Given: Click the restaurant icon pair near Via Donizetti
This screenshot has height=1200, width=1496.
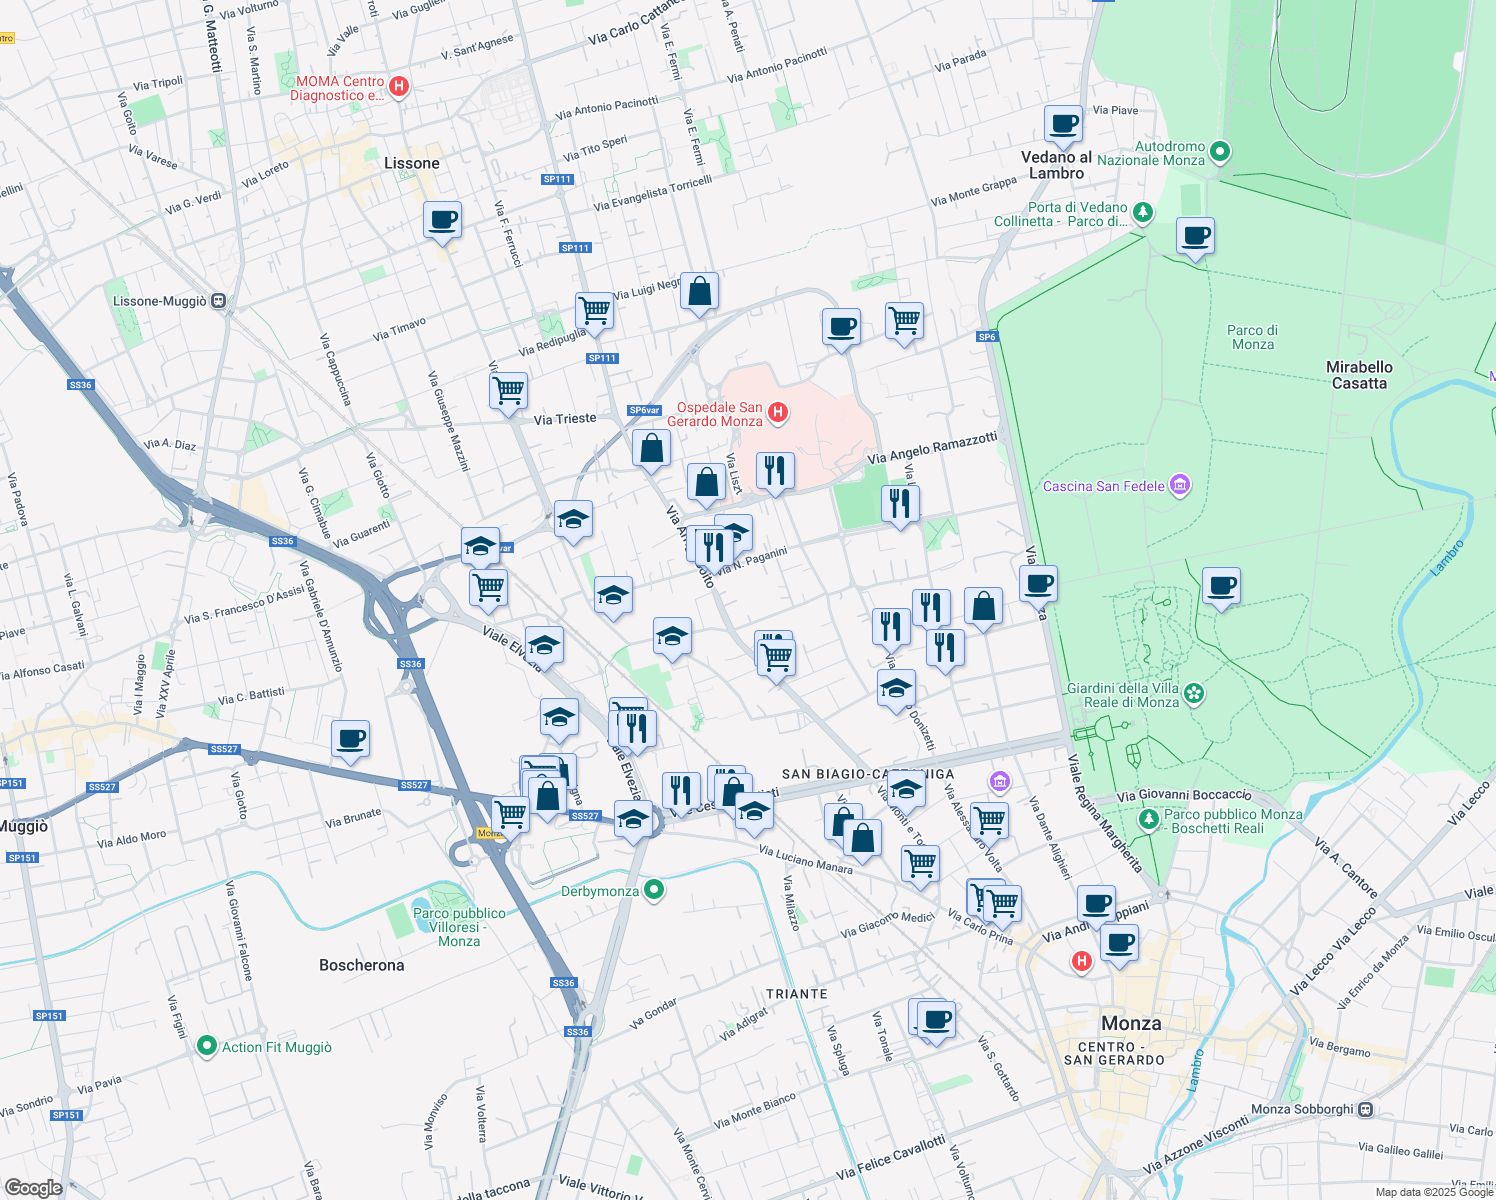Looking at the screenshot, I should (946, 647).
